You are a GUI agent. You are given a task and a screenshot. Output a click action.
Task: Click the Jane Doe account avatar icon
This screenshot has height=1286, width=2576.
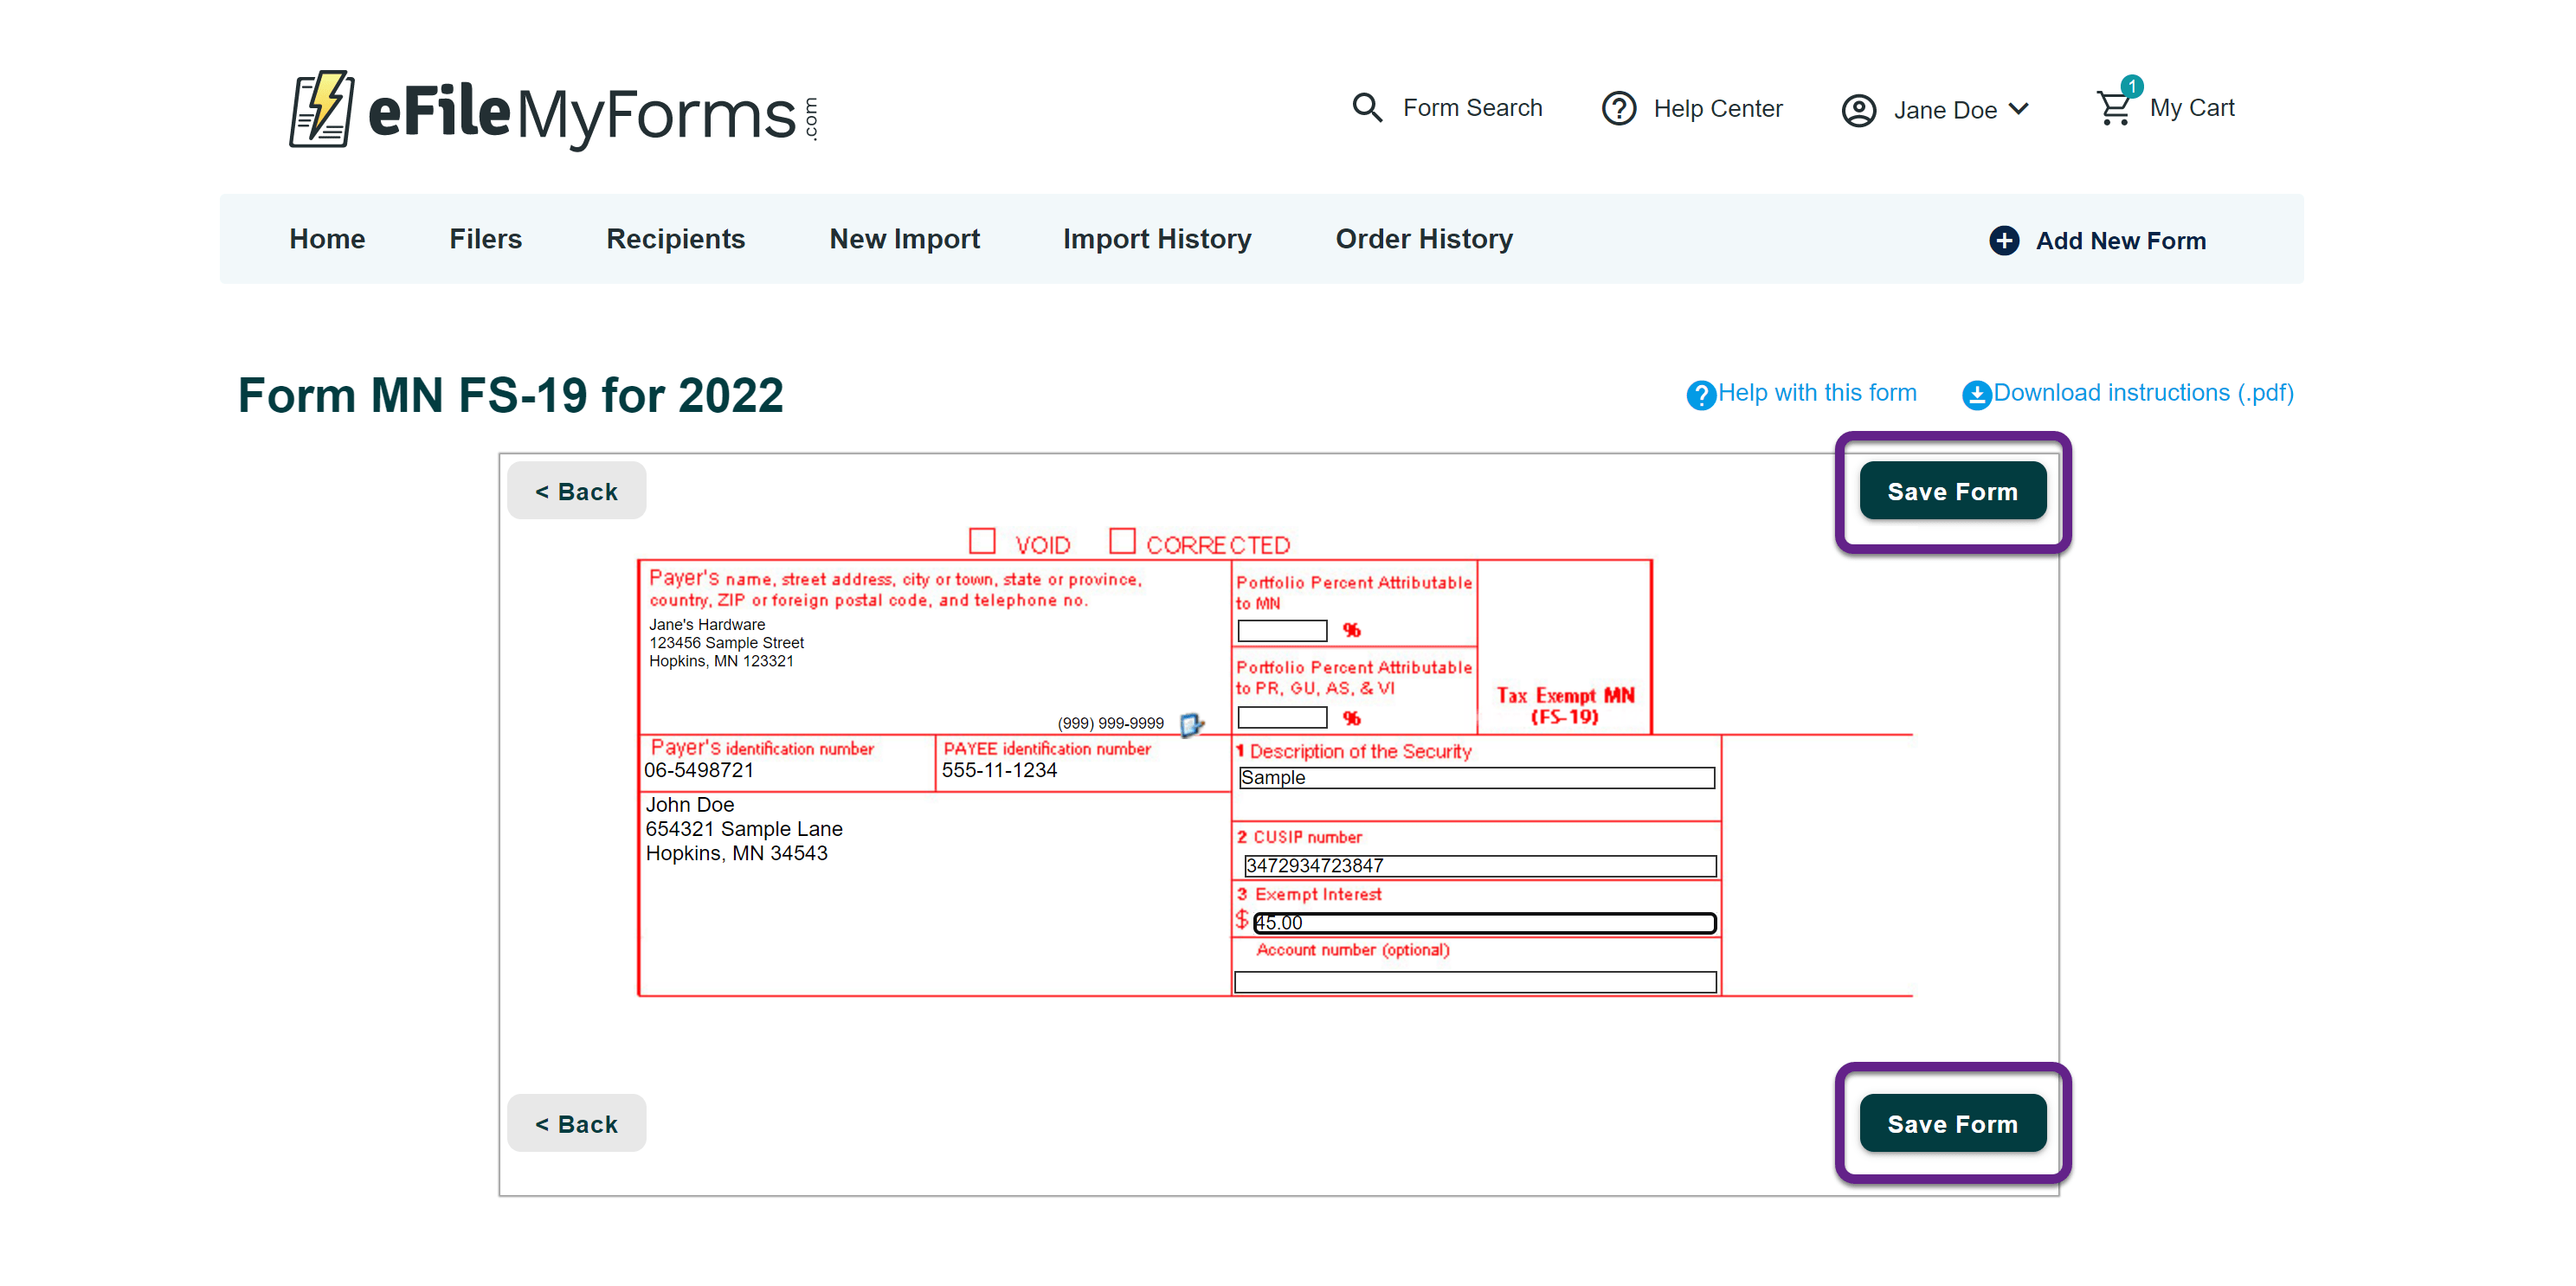click(1858, 110)
